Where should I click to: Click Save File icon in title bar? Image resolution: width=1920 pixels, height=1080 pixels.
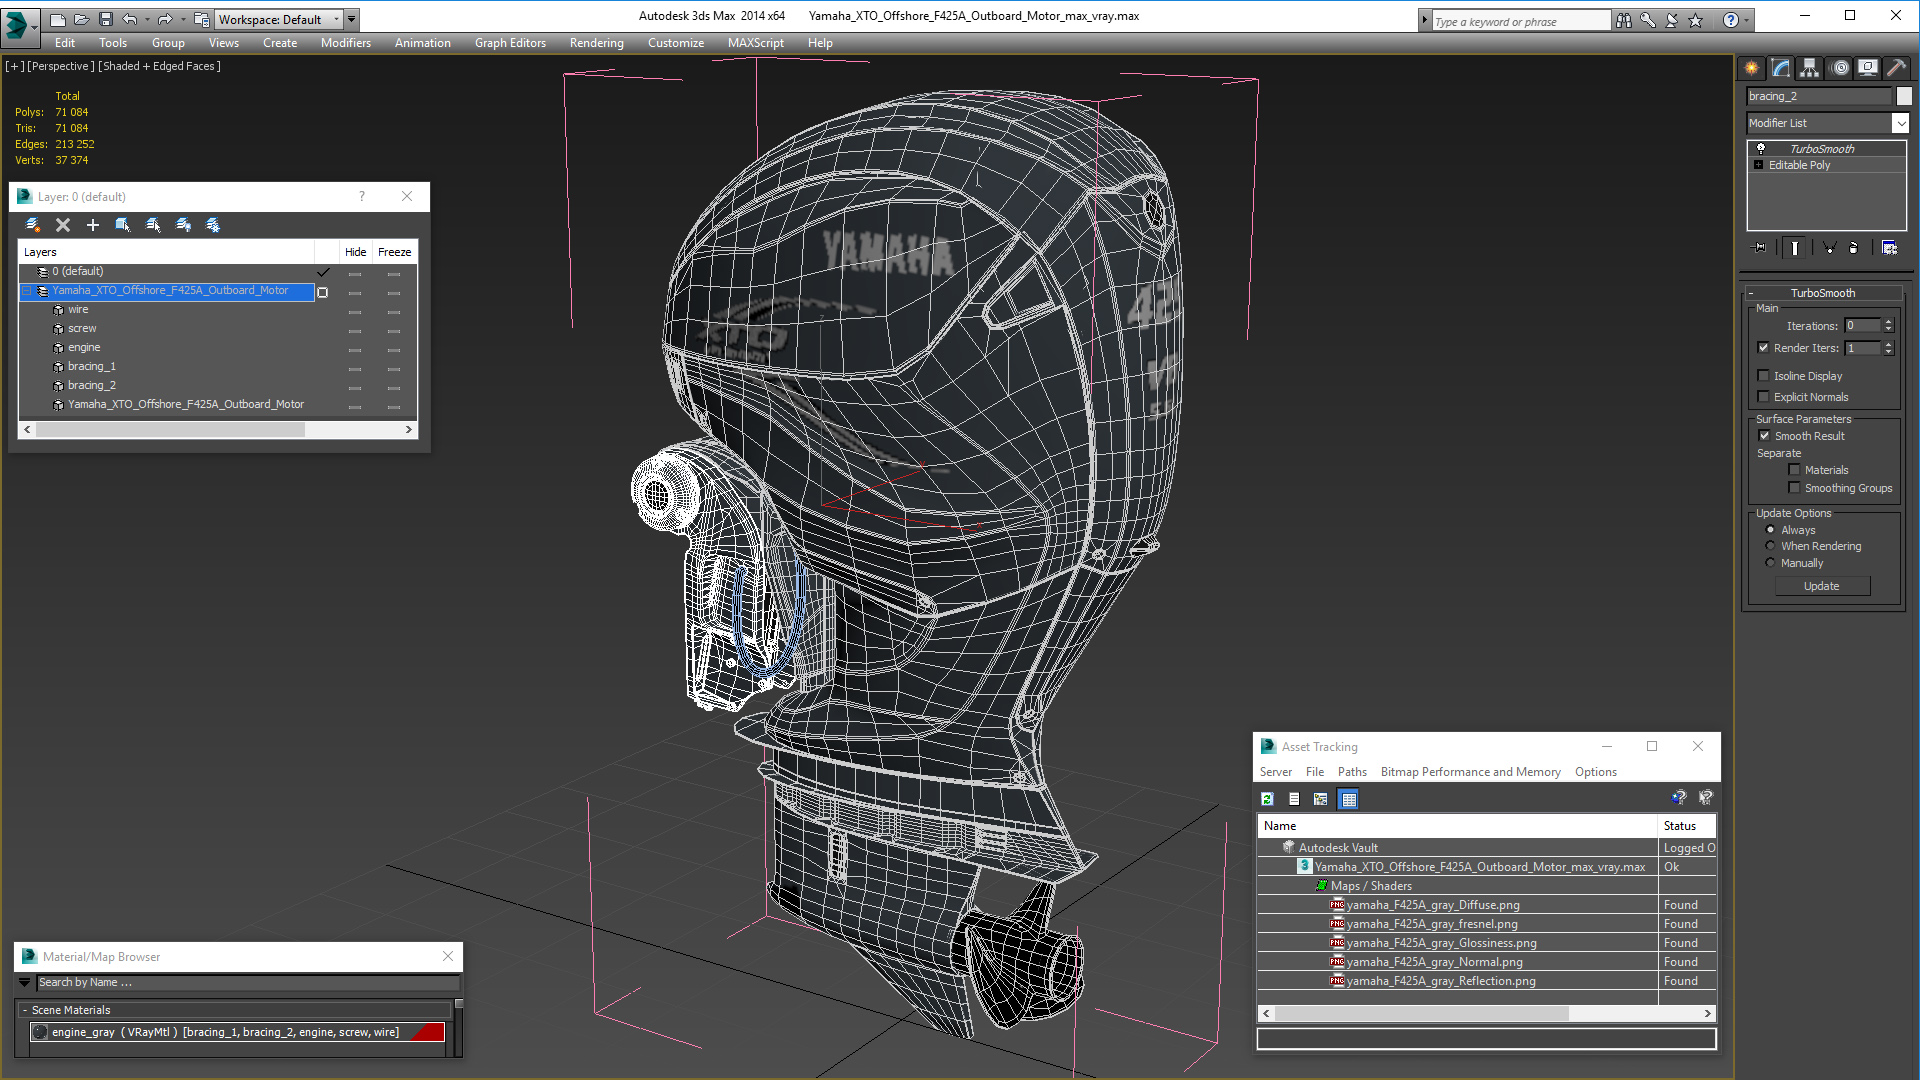(x=106, y=19)
